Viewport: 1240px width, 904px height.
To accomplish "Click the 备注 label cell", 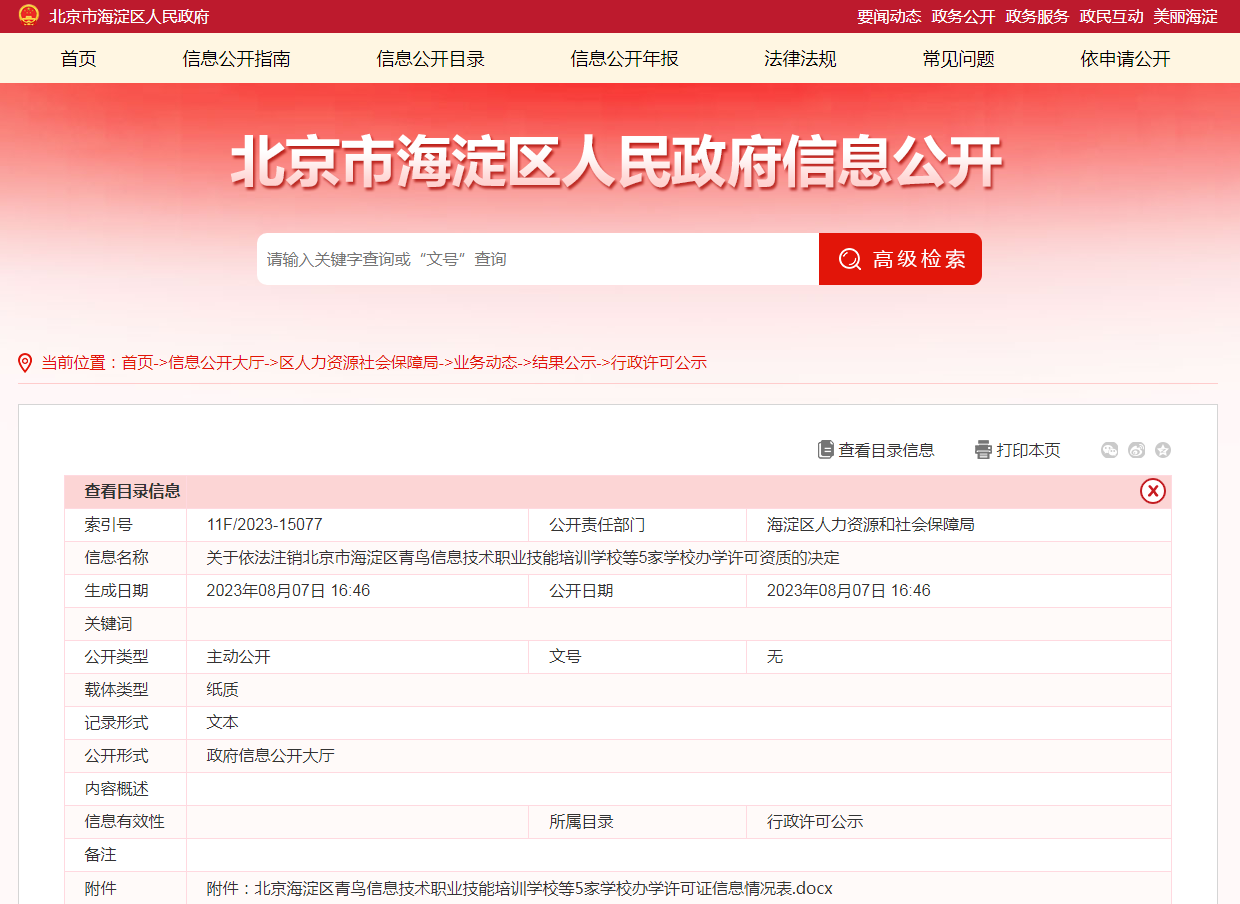I will point(125,855).
